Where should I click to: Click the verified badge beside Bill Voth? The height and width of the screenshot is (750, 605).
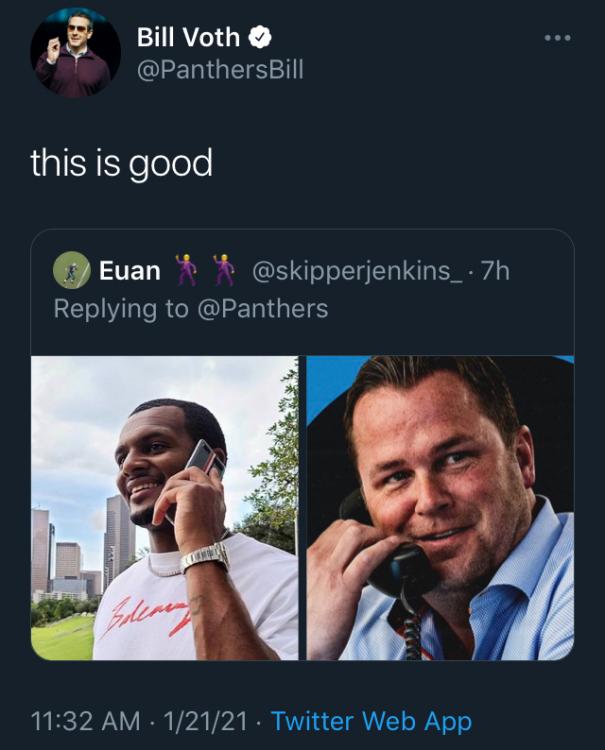click(x=260, y=38)
